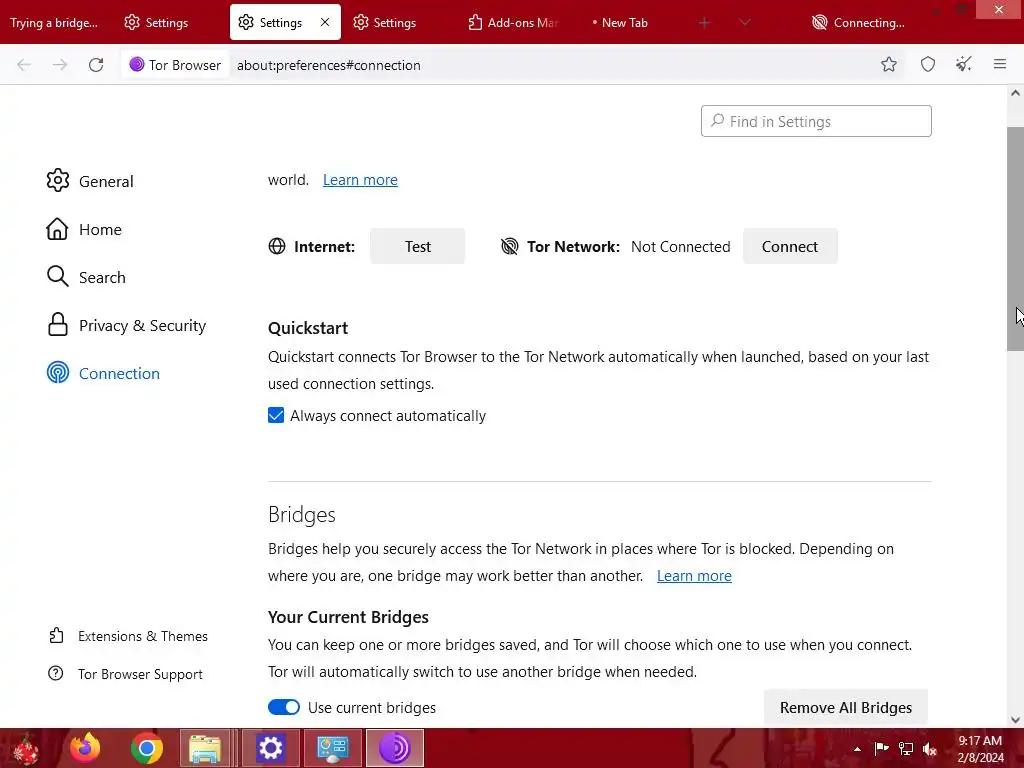Click the Tor Network status icon
1024x768 pixels.
[509, 246]
